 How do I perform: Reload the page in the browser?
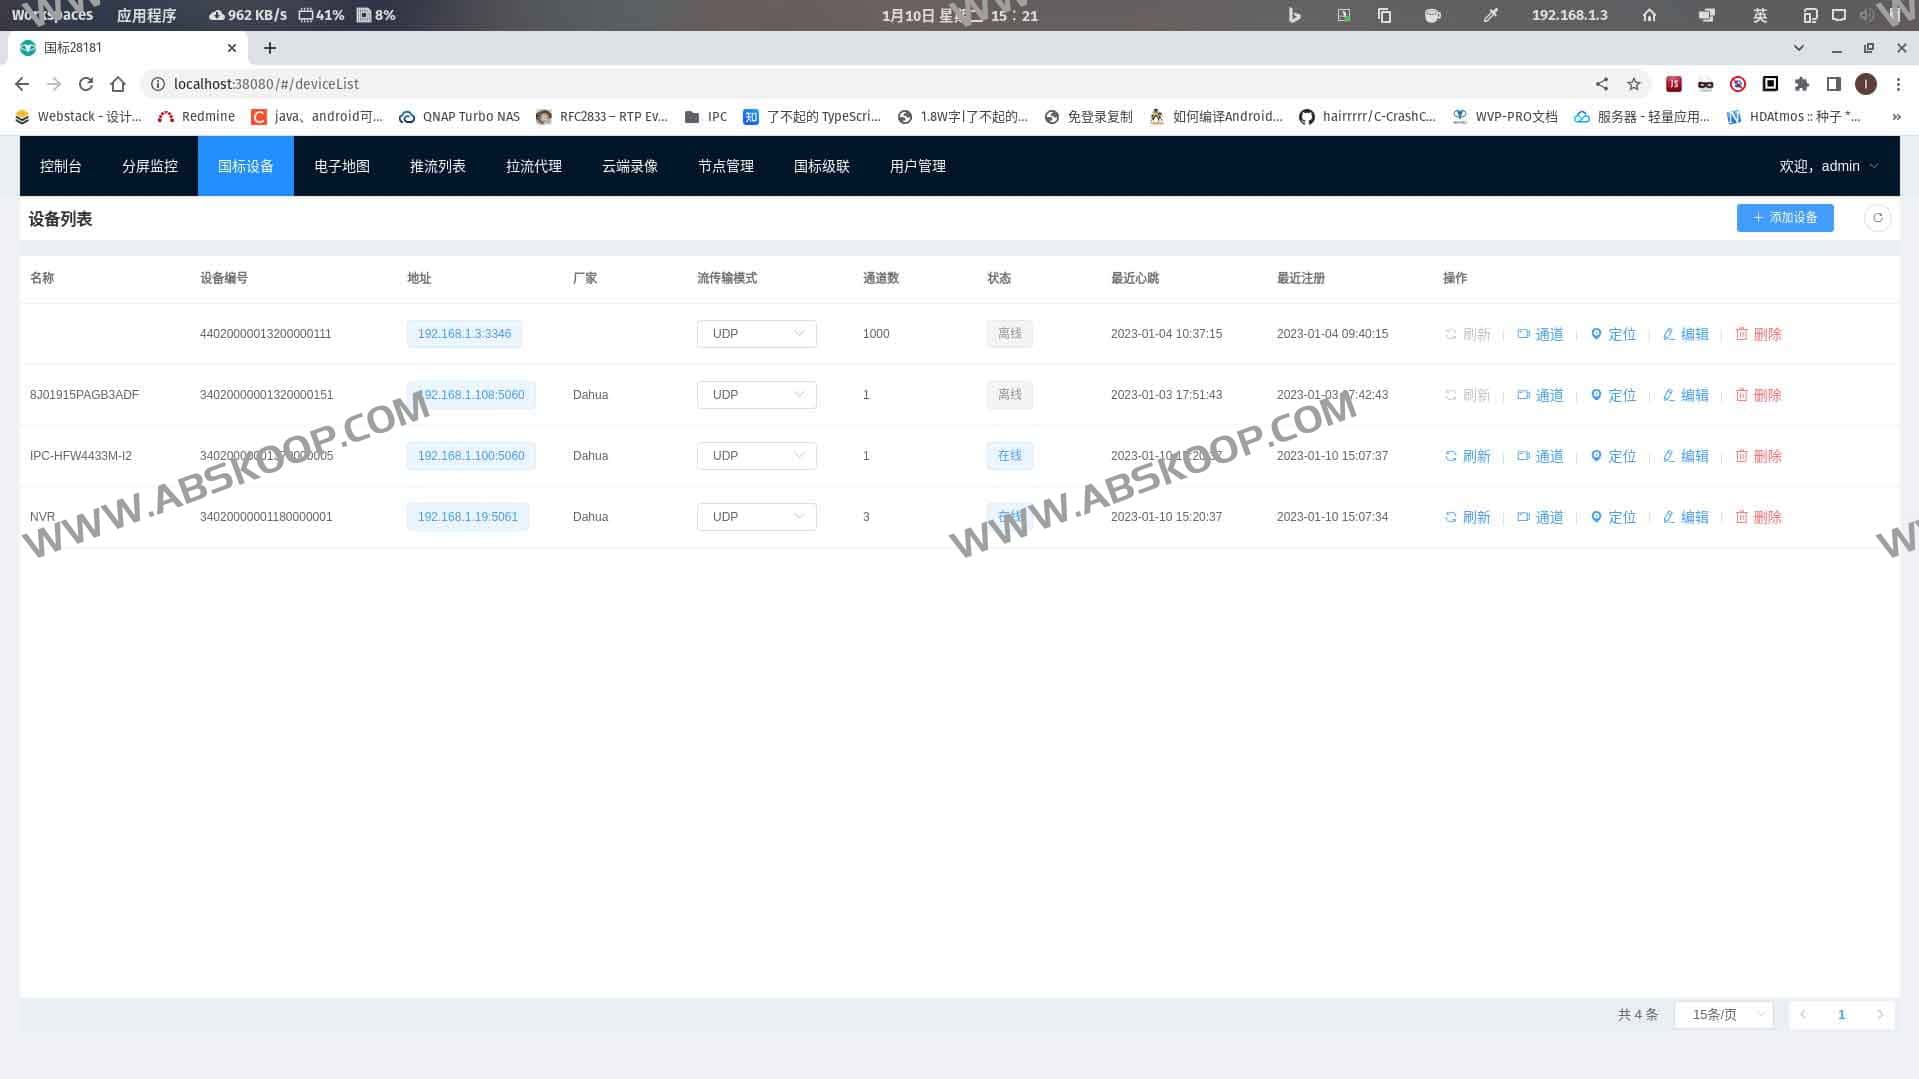[x=86, y=84]
